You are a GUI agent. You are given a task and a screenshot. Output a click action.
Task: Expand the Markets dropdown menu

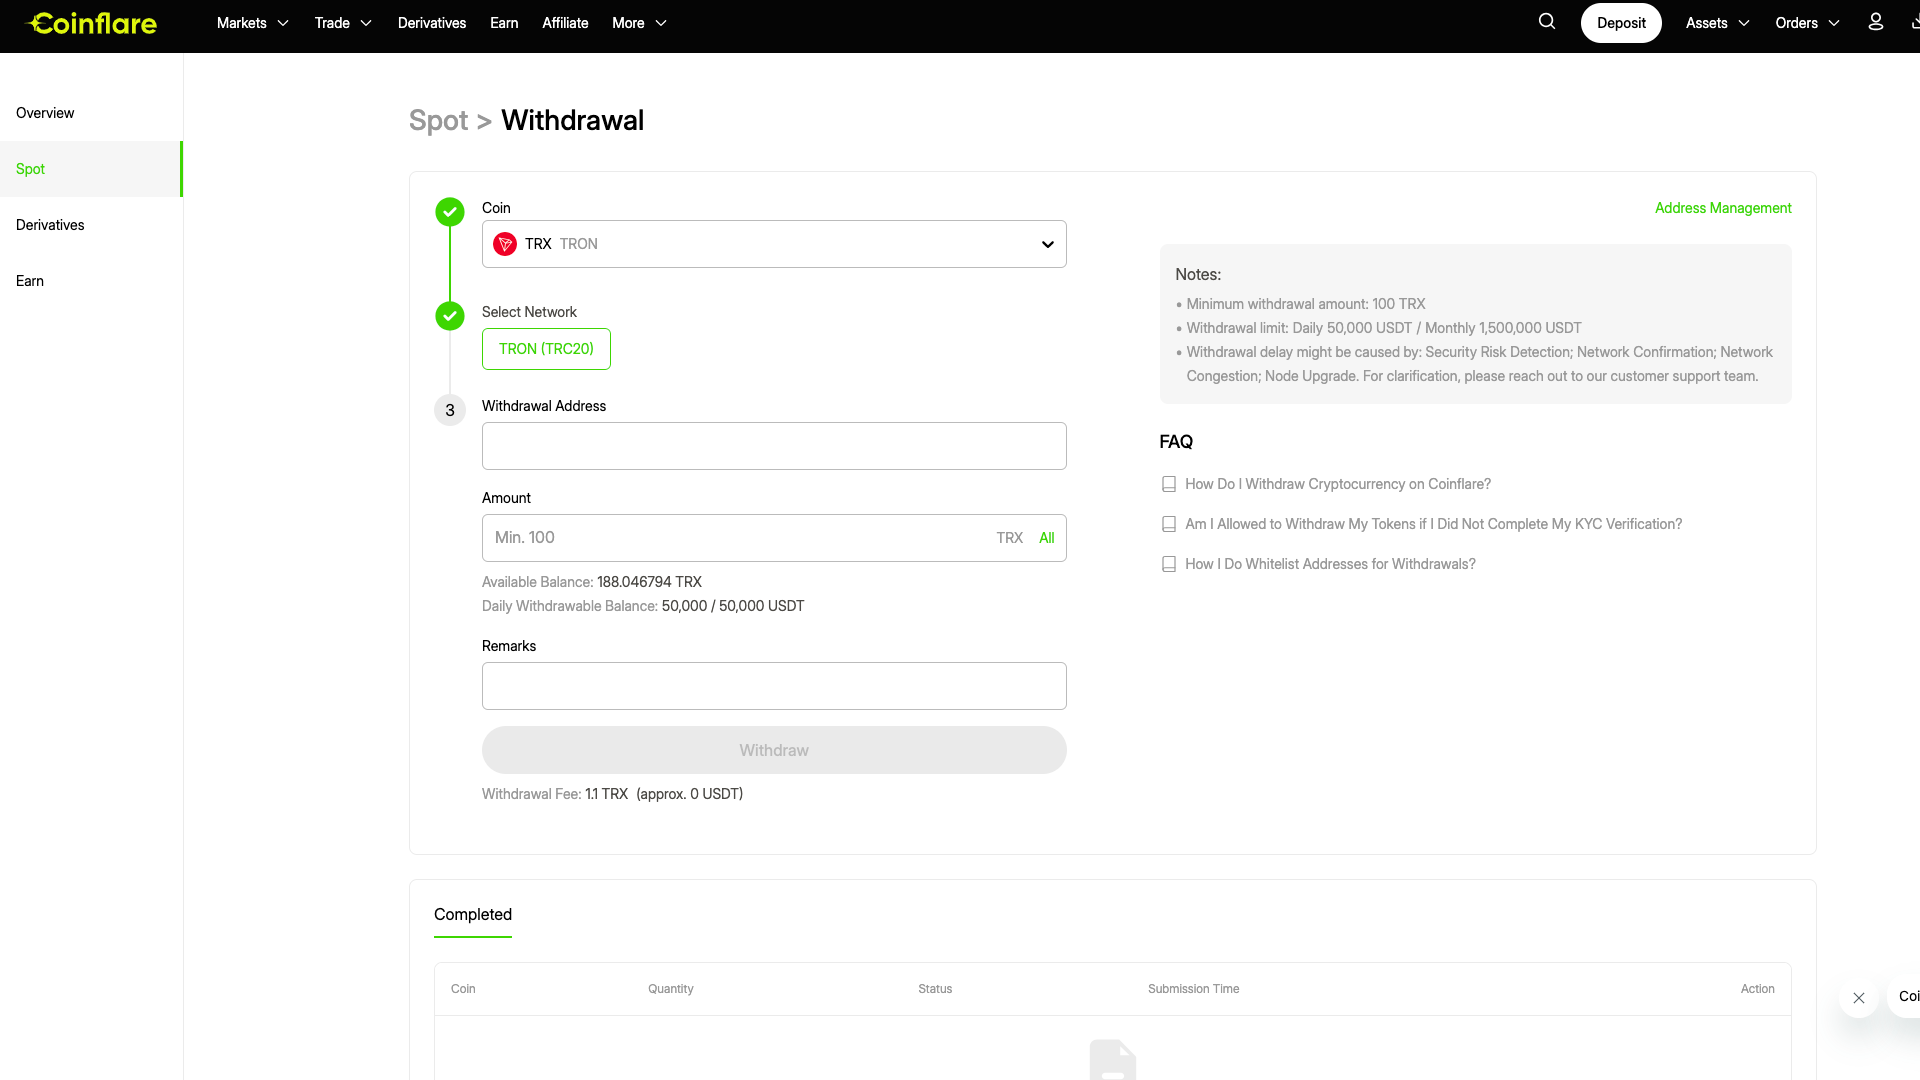click(x=253, y=23)
